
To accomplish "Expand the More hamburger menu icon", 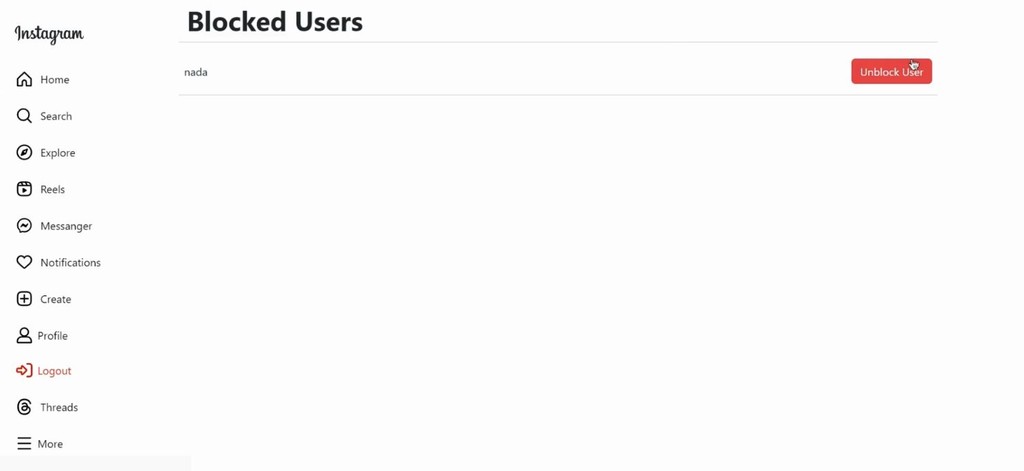I will click(24, 444).
